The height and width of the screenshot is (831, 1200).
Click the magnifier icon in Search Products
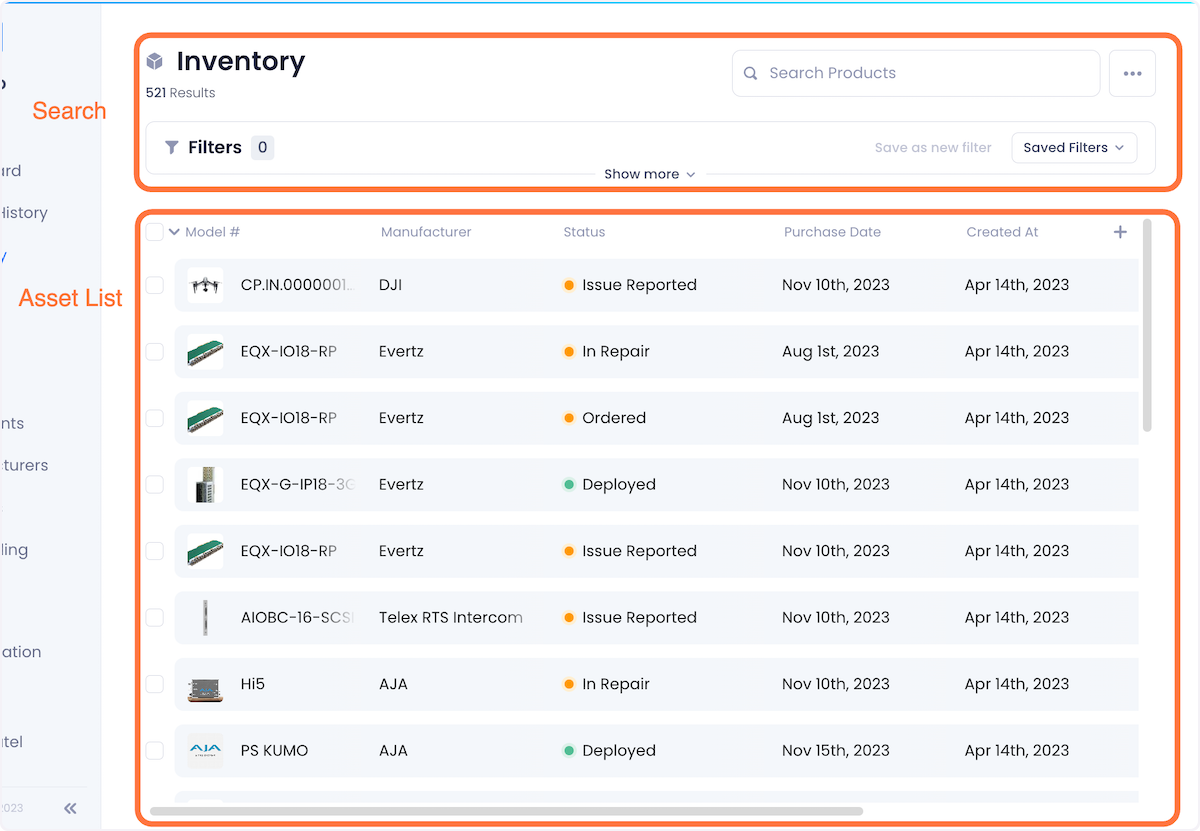(x=751, y=73)
